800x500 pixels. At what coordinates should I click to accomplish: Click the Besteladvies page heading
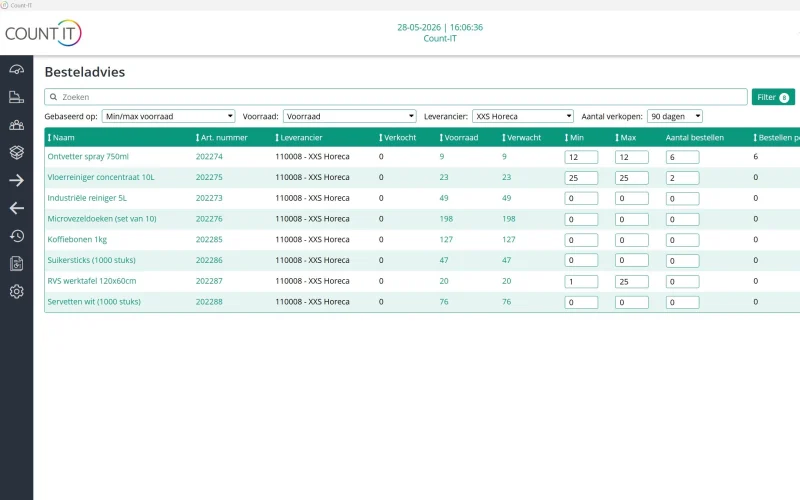click(x=85, y=72)
